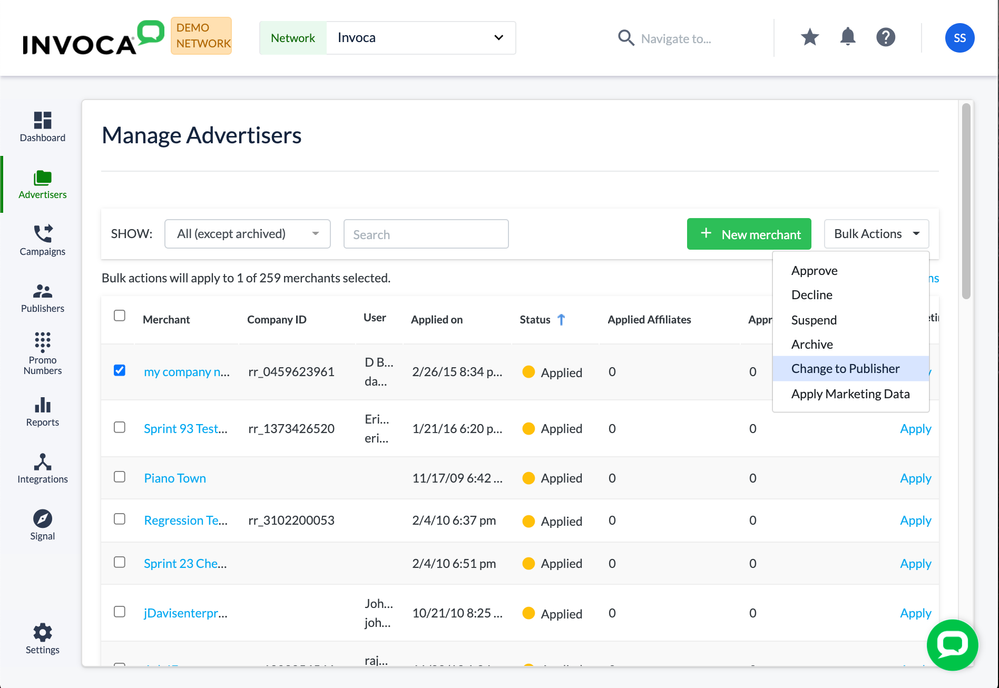Open the Promo Numbers grid icon

[42, 343]
